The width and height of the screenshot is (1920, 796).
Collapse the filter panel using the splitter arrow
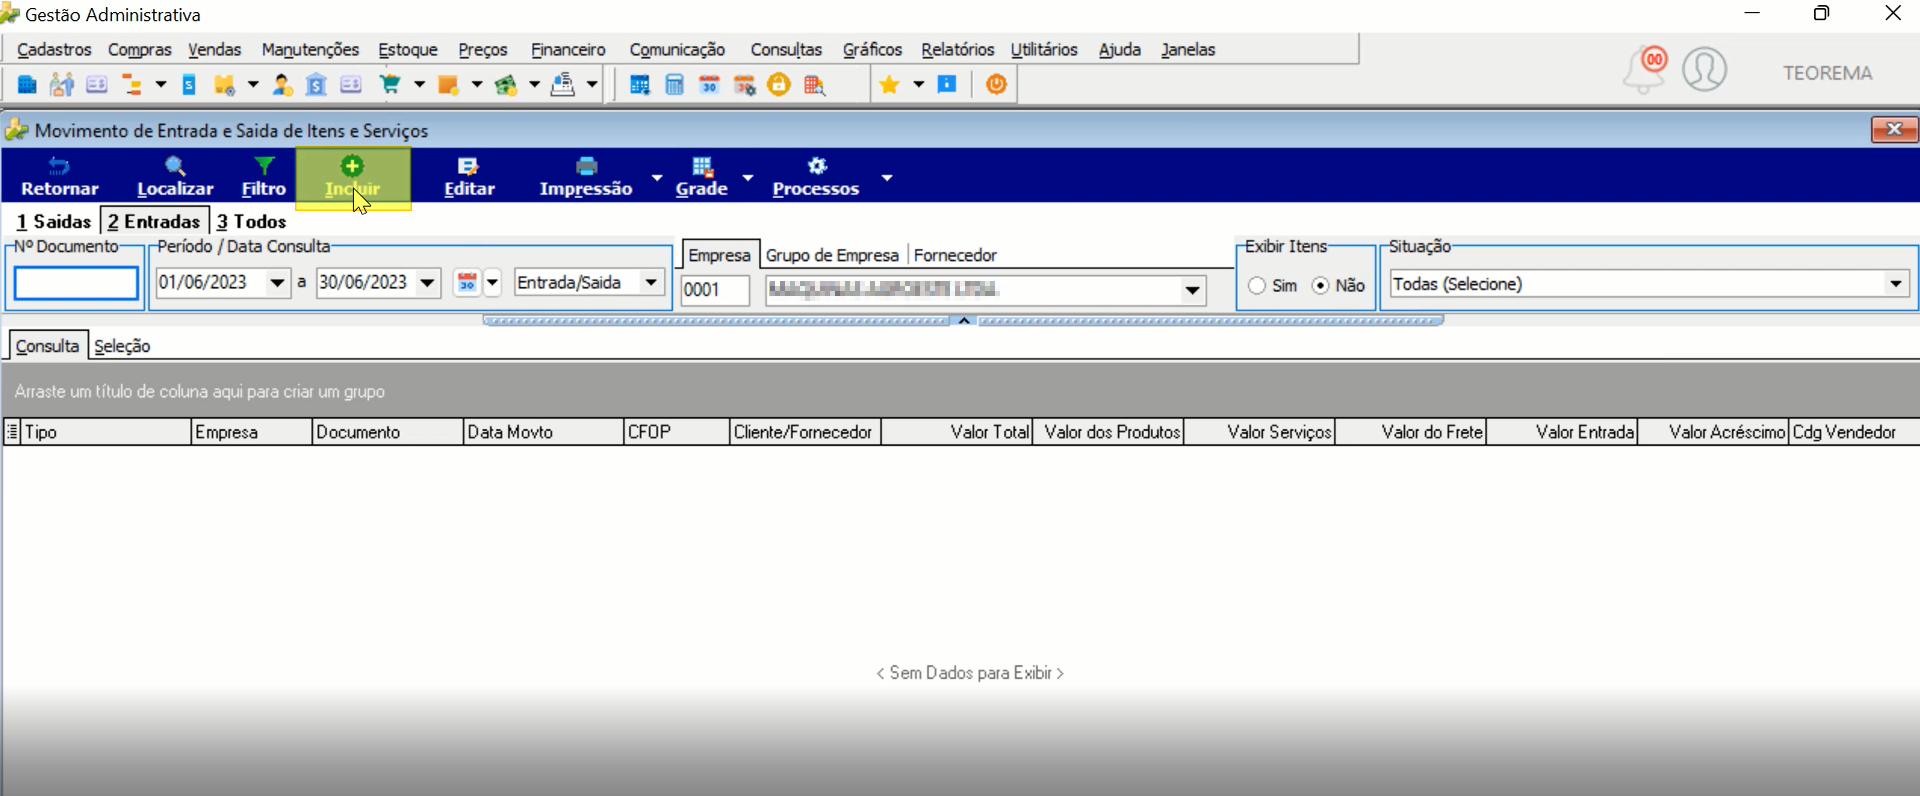pyautogui.click(x=964, y=321)
